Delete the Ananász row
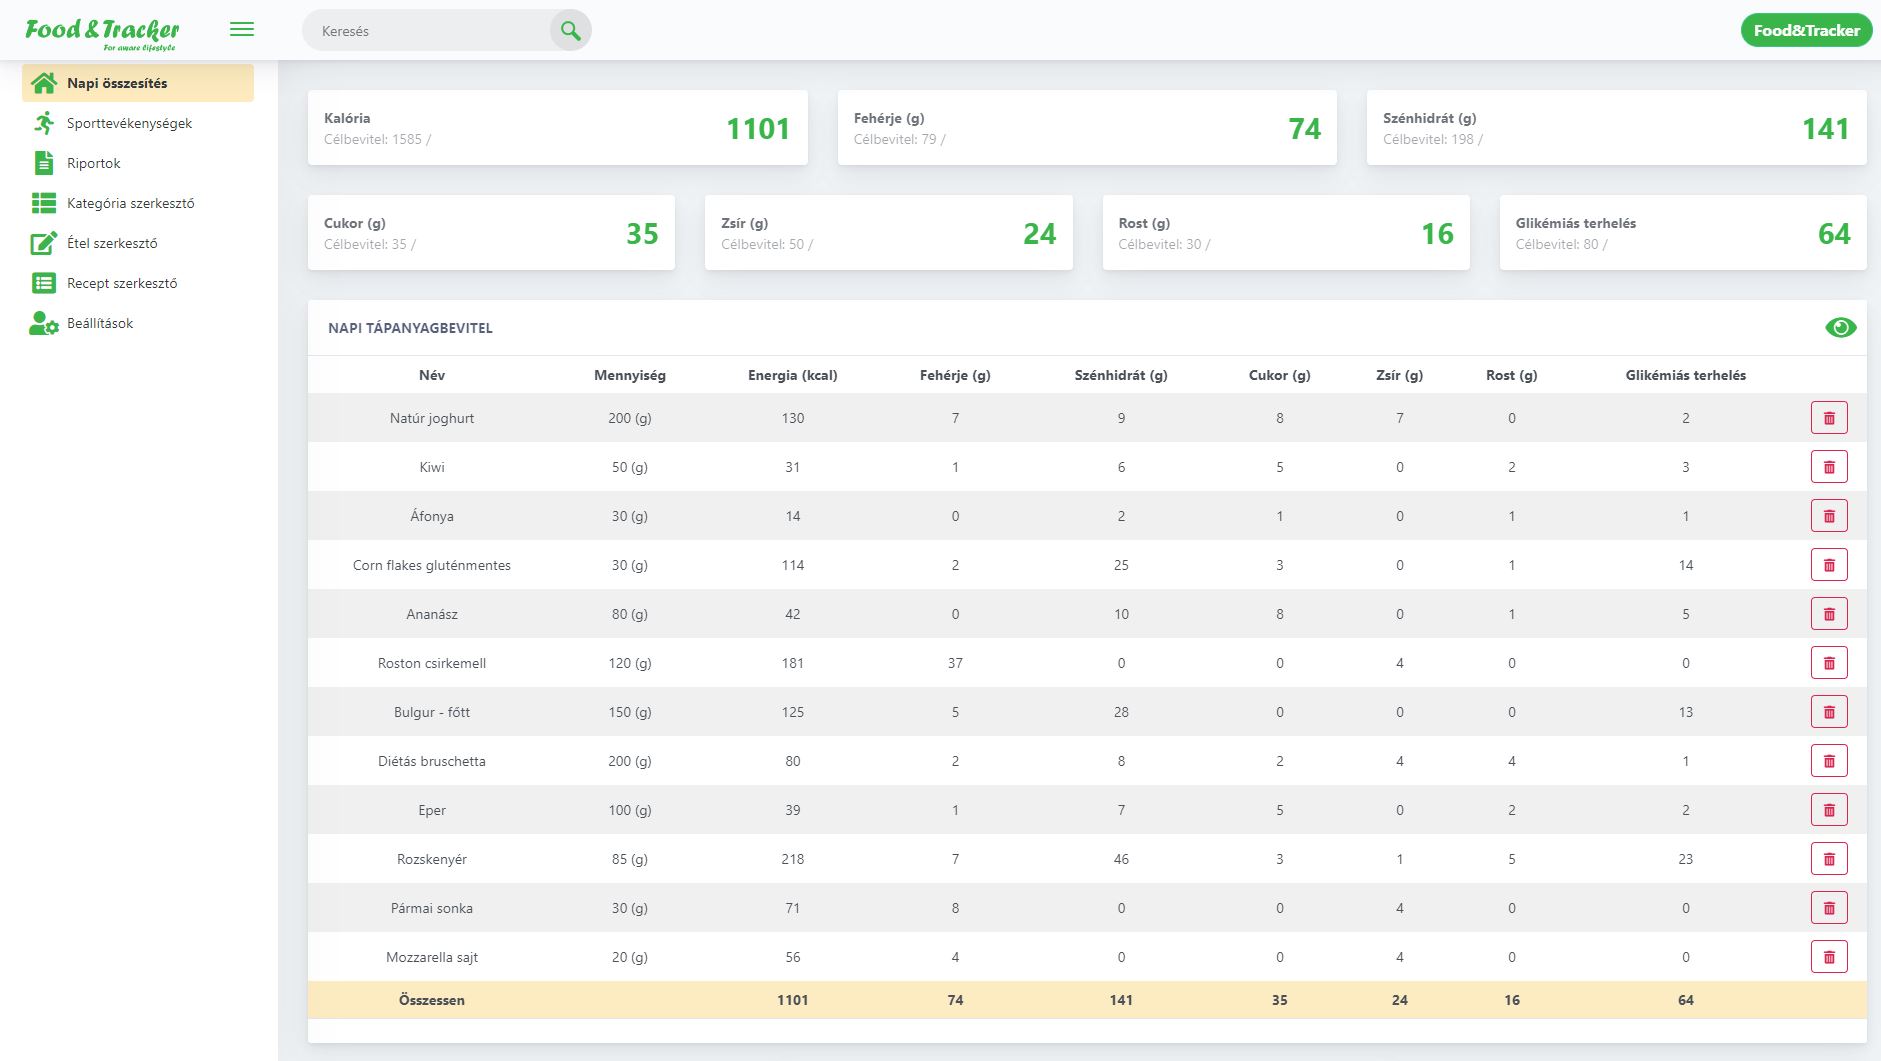Image resolution: width=1881 pixels, height=1061 pixels. tap(1829, 614)
